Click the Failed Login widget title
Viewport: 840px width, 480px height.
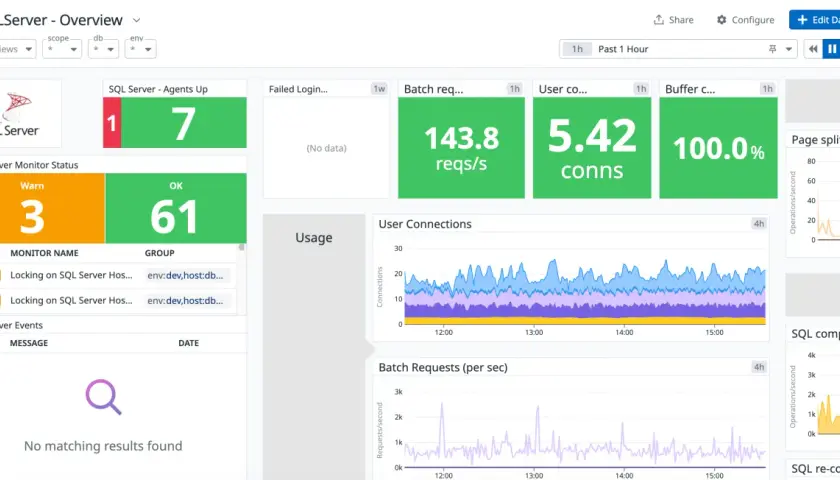[x=298, y=89]
